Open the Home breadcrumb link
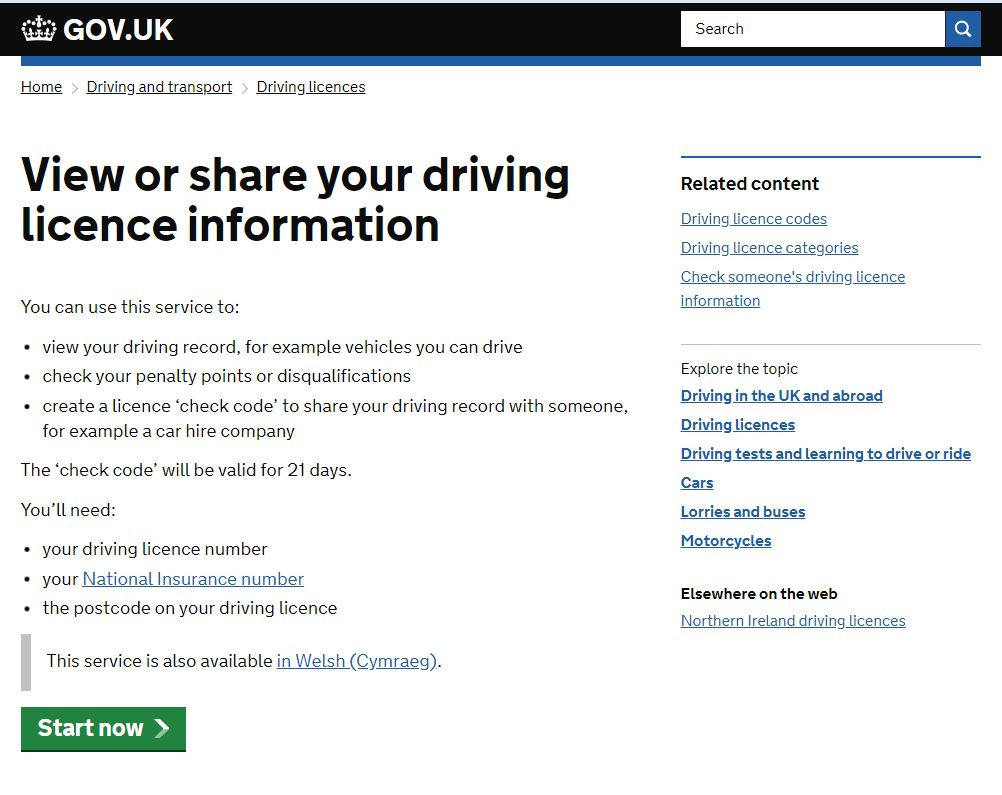Image resolution: width=1002 pixels, height=795 pixels. pos(41,87)
